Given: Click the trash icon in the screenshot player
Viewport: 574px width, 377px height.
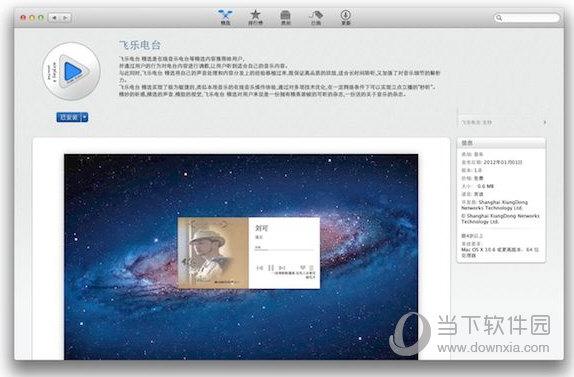Looking at the screenshot, I should [x=311, y=268].
